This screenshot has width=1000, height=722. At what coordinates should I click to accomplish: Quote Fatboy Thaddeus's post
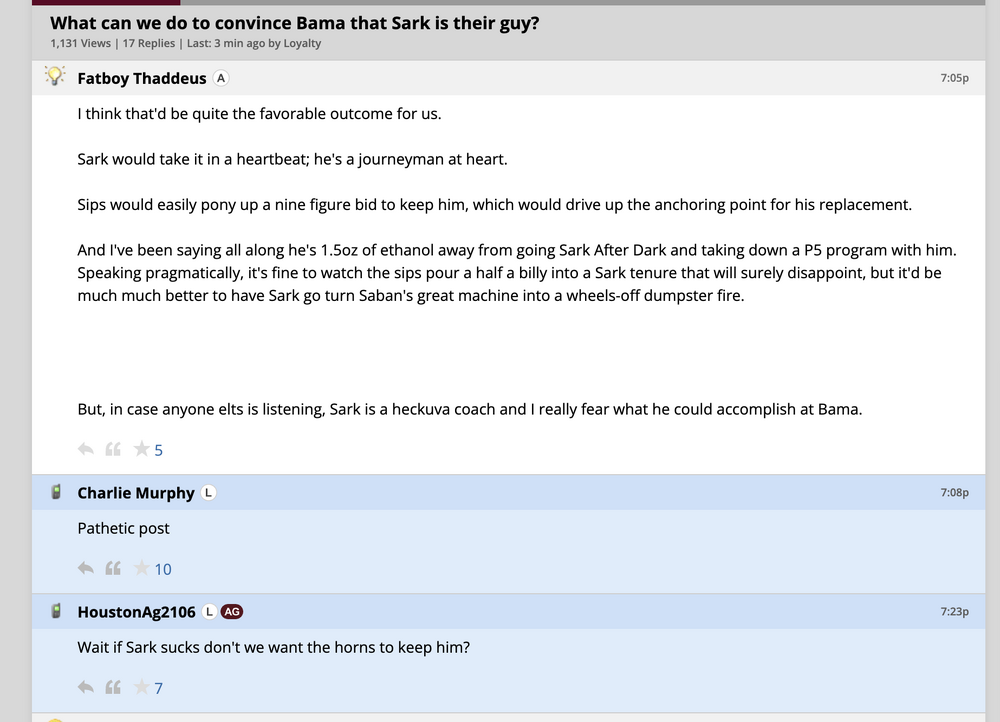113,450
